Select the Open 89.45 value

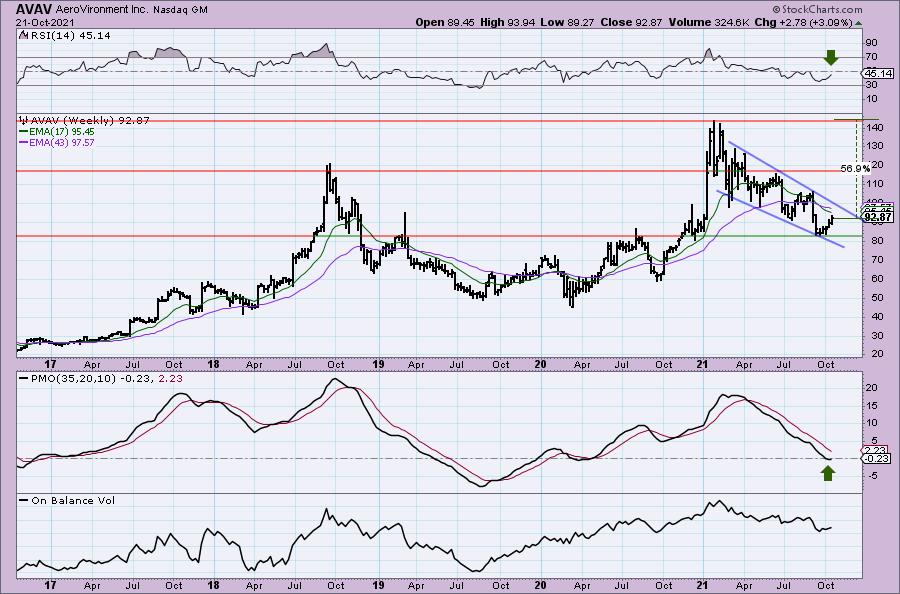click(446, 22)
